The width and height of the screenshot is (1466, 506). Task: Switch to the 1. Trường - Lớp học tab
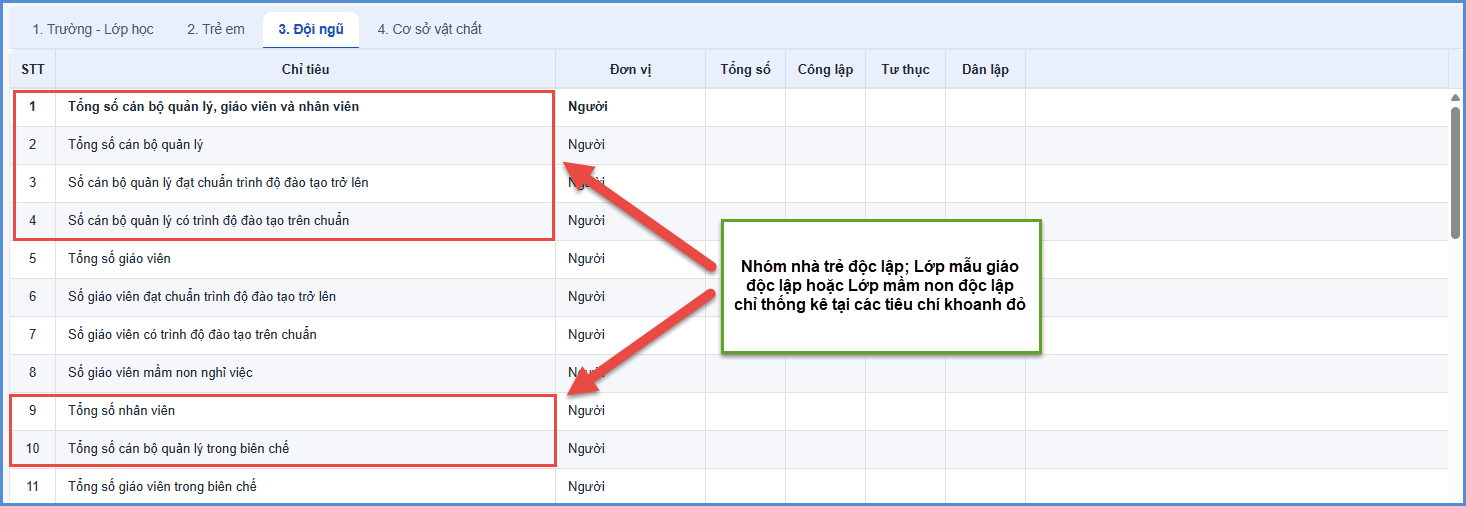pyautogui.click(x=93, y=29)
